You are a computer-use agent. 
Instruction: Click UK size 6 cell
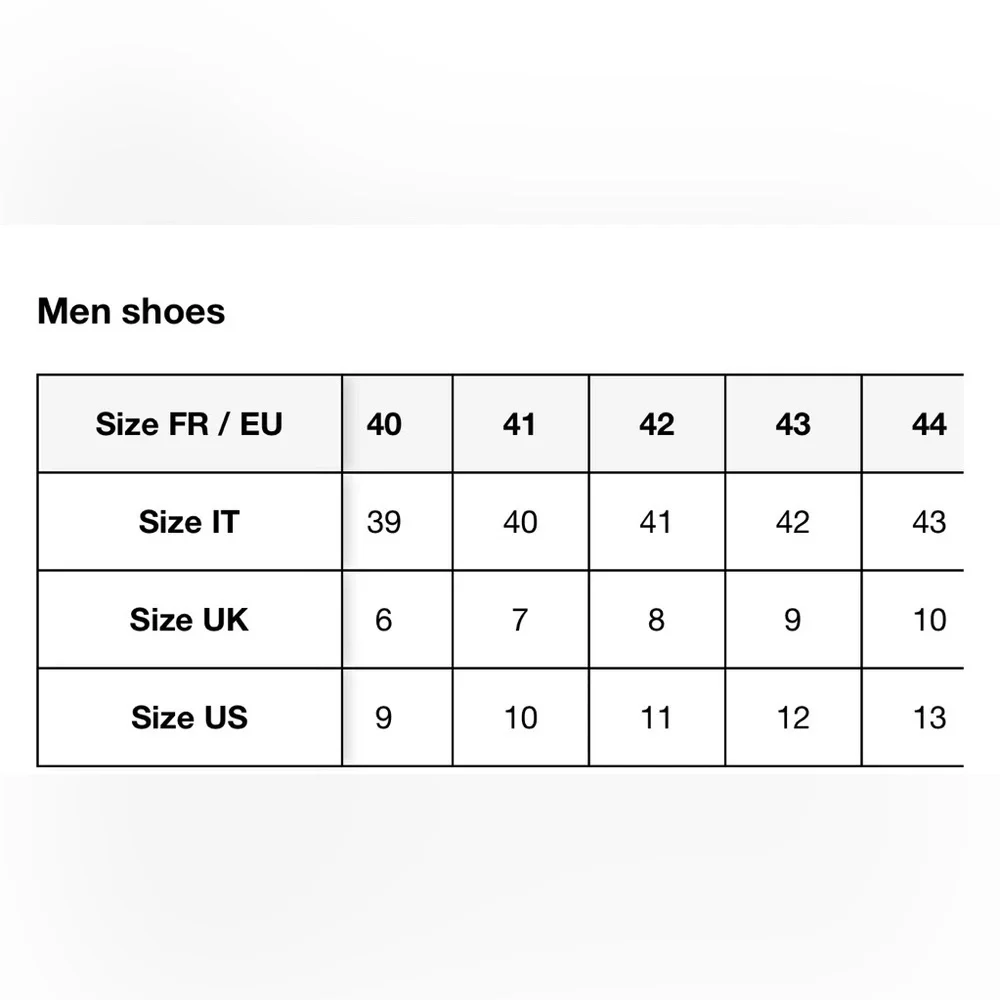click(x=397, y=619)
